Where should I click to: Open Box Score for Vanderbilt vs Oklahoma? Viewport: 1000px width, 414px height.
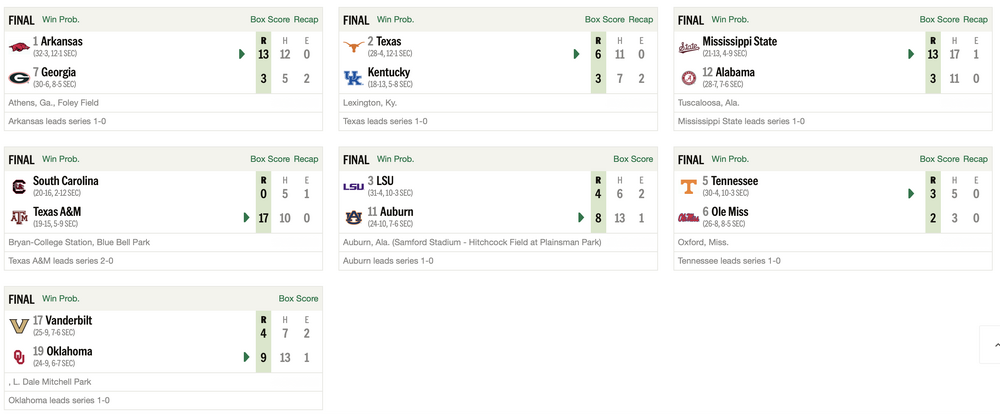[298, 298]
